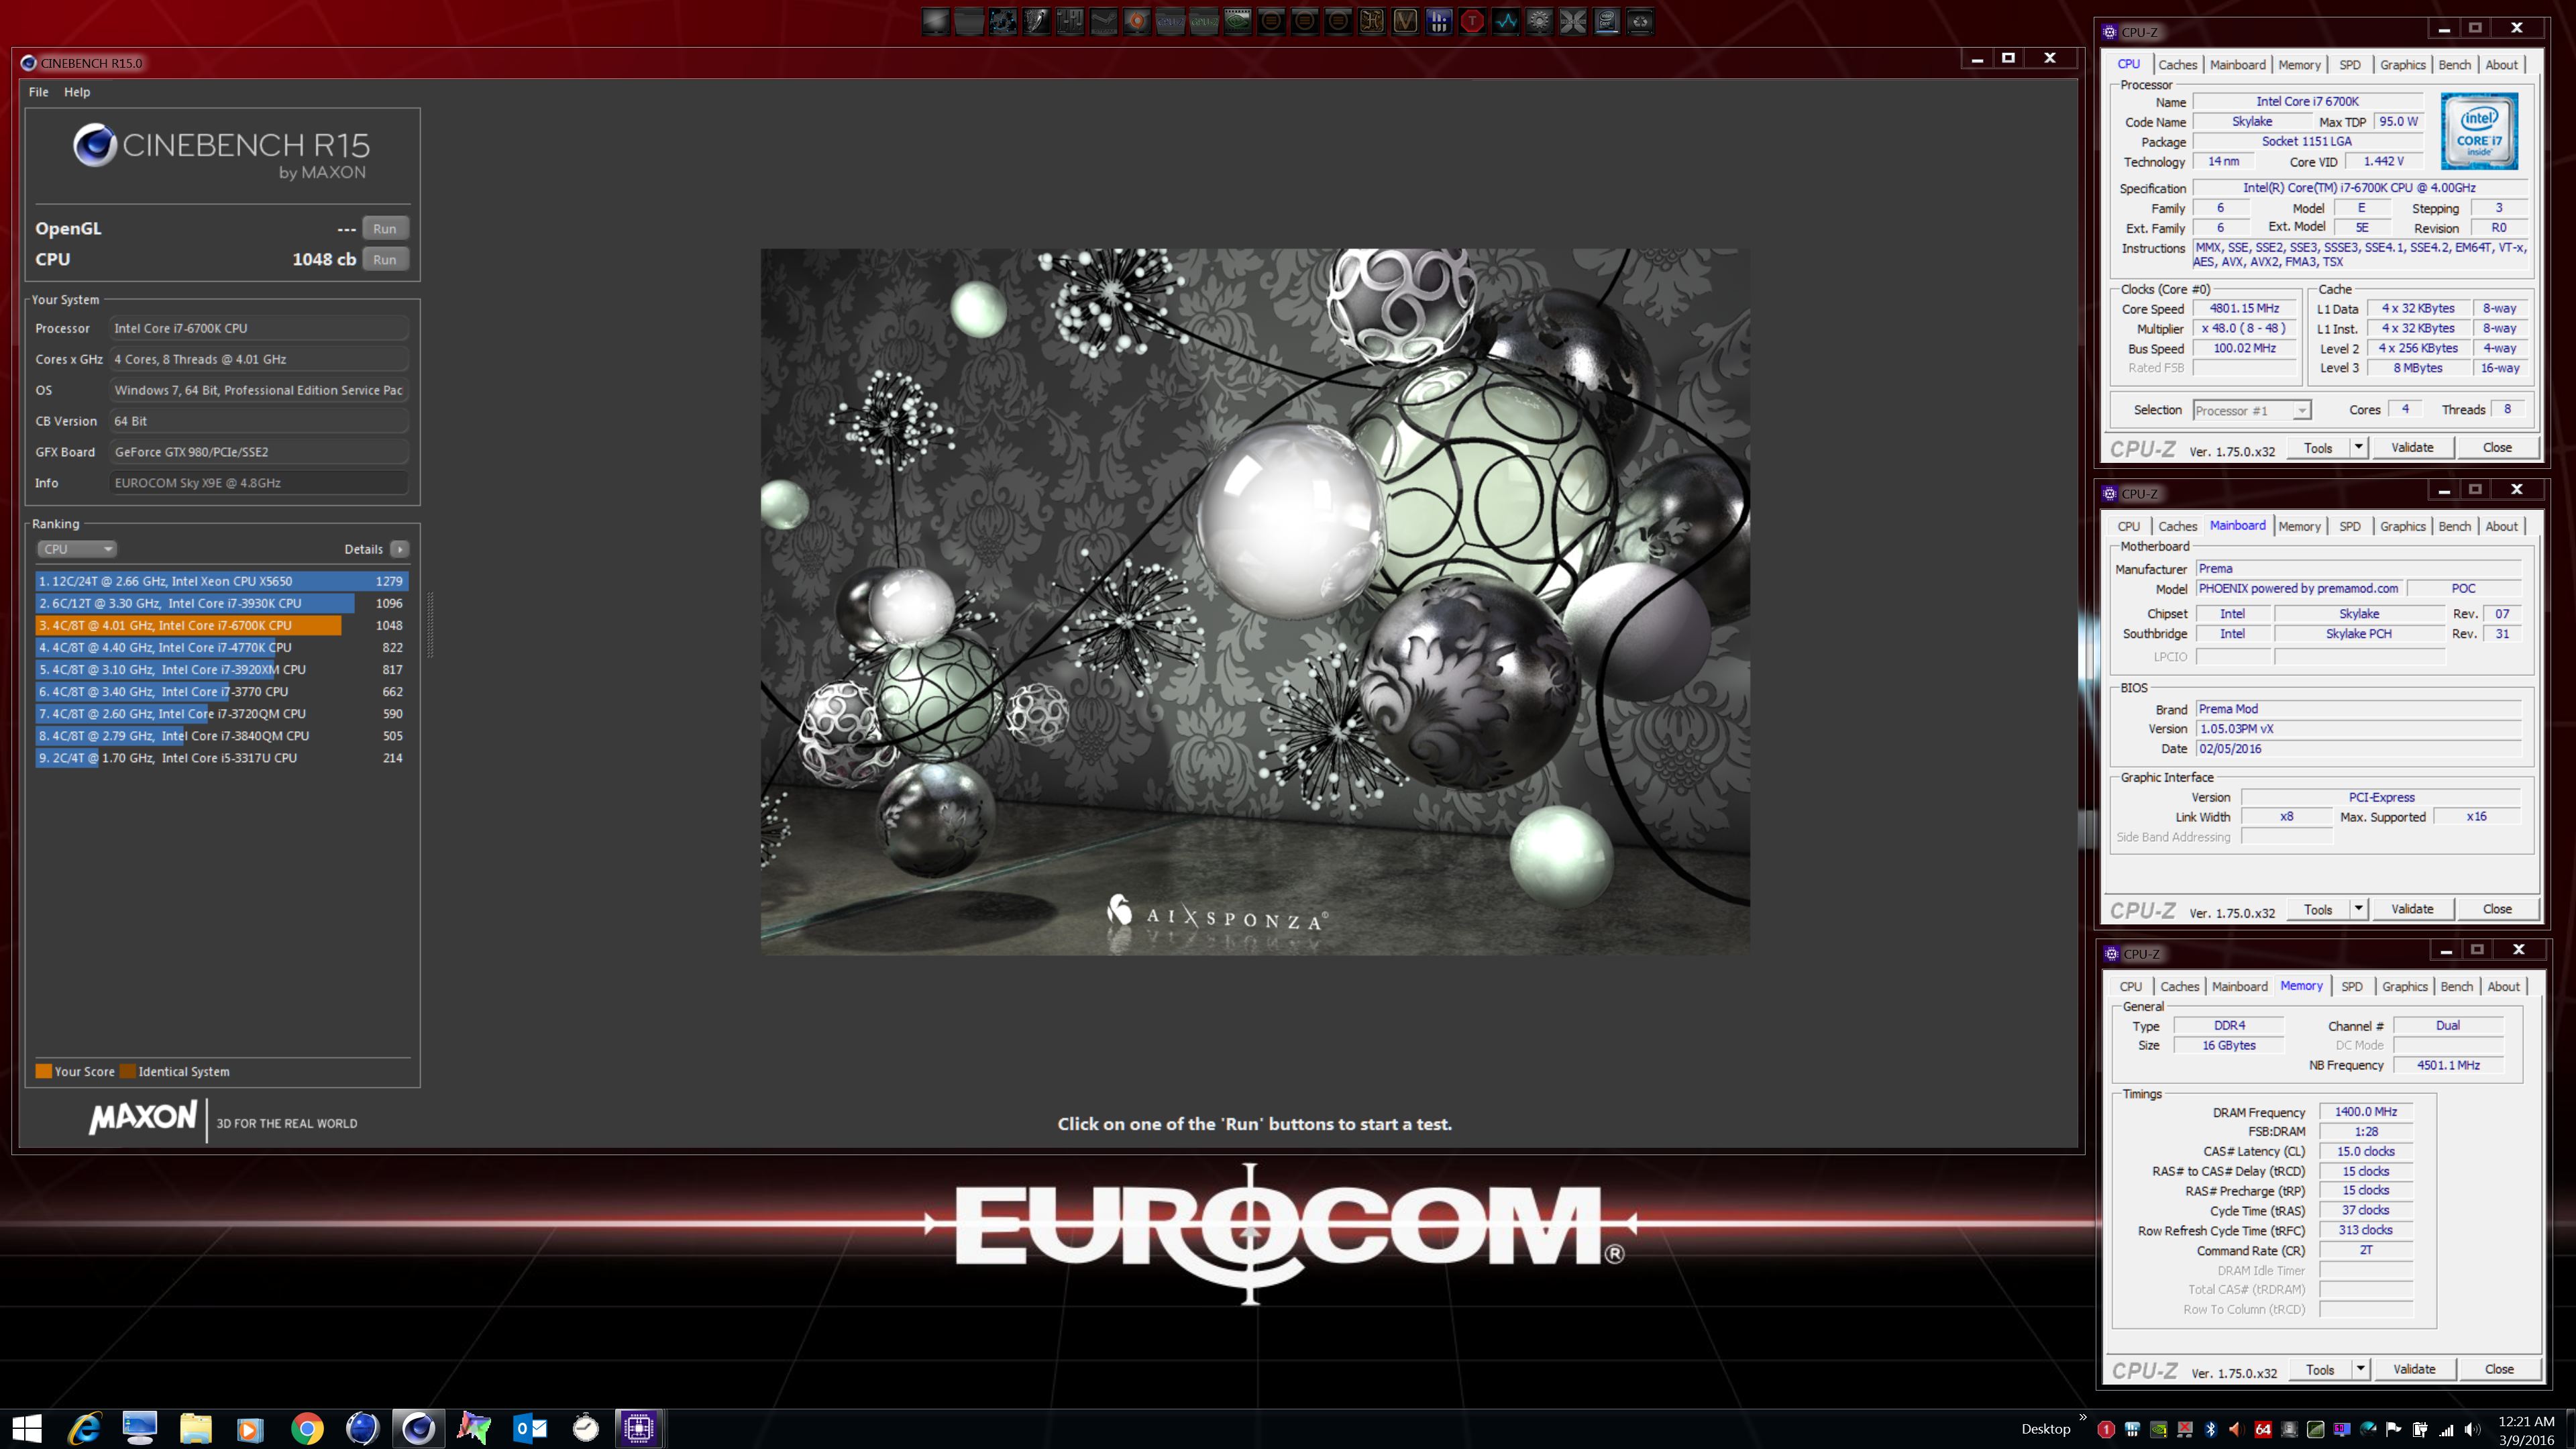The height and width of the screenshot is (1449, 2576).
Task: Open the Recycle Bin icon in top dock
Action: pyautogui.click(x=1640, y=21)
